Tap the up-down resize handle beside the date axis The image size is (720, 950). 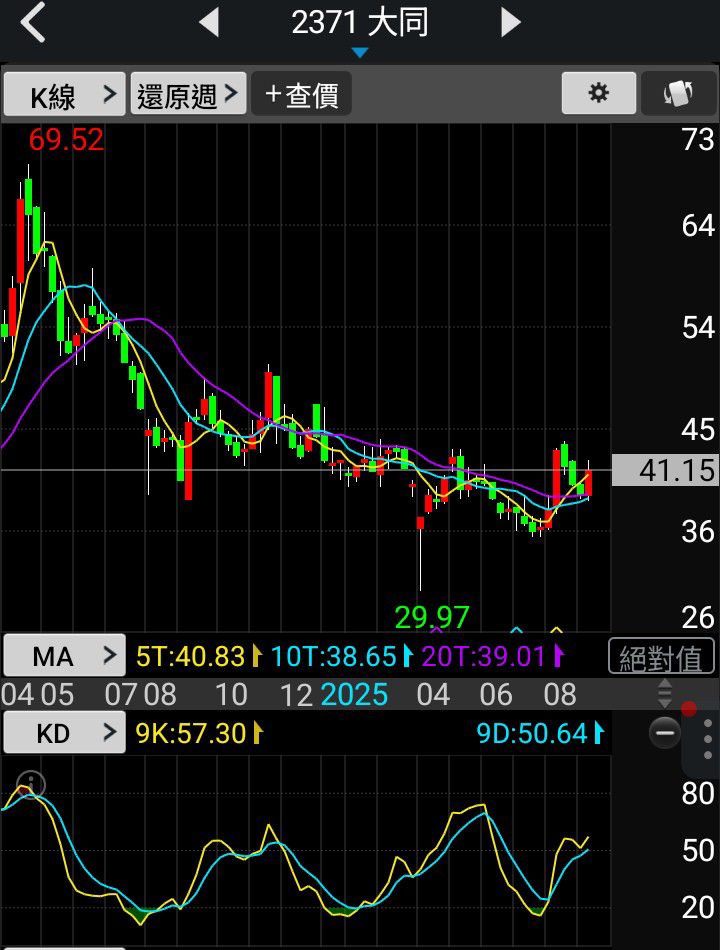pos(665,693)
